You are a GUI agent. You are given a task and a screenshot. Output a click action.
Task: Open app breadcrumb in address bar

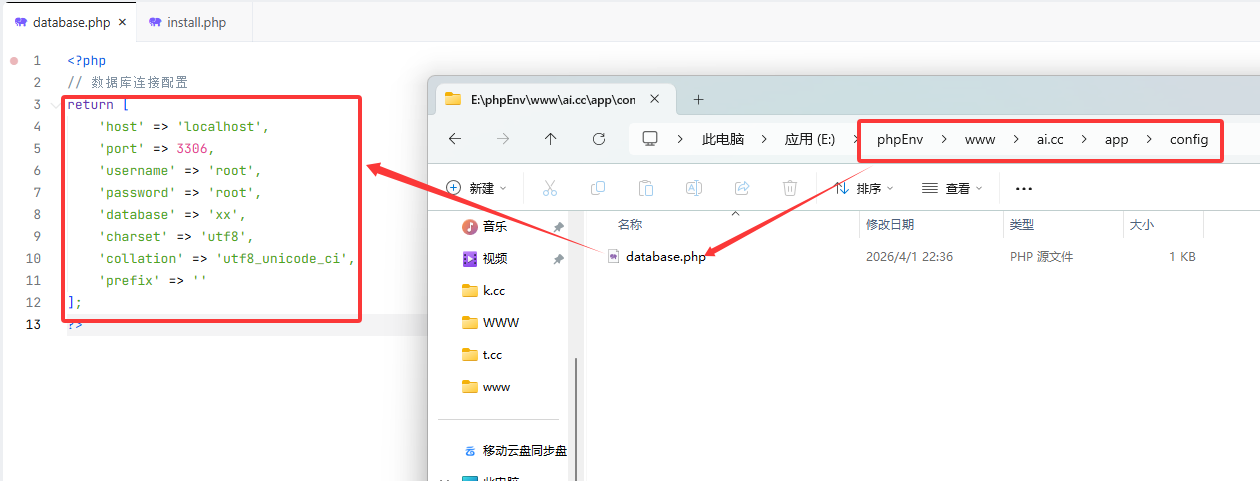[x=1116, y=139]
